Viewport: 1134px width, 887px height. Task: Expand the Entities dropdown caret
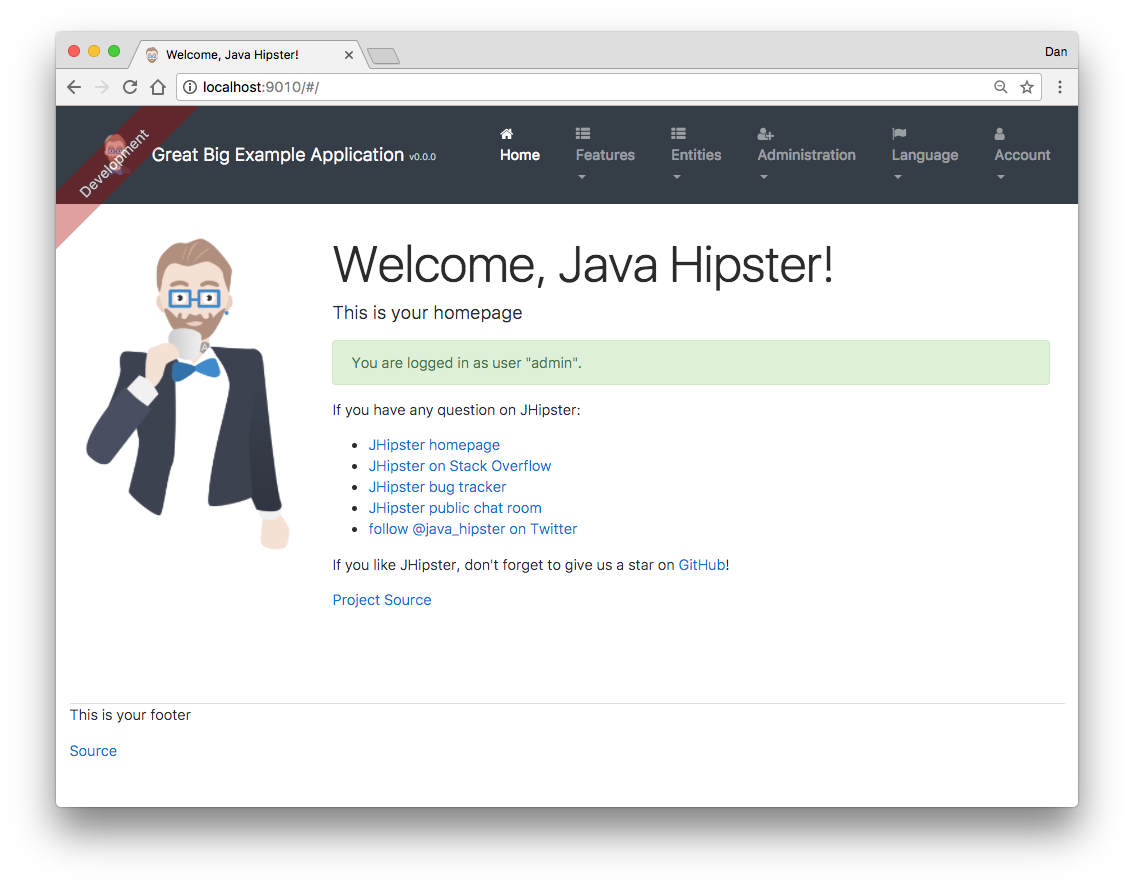click(x=677, y=177)
